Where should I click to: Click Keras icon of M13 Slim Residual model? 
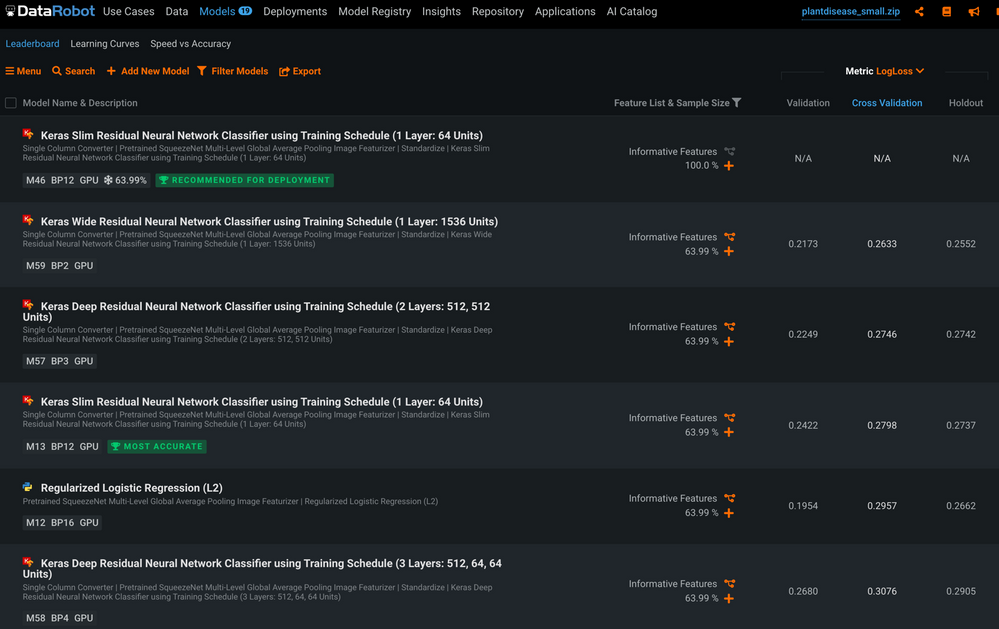coord(28,401)
